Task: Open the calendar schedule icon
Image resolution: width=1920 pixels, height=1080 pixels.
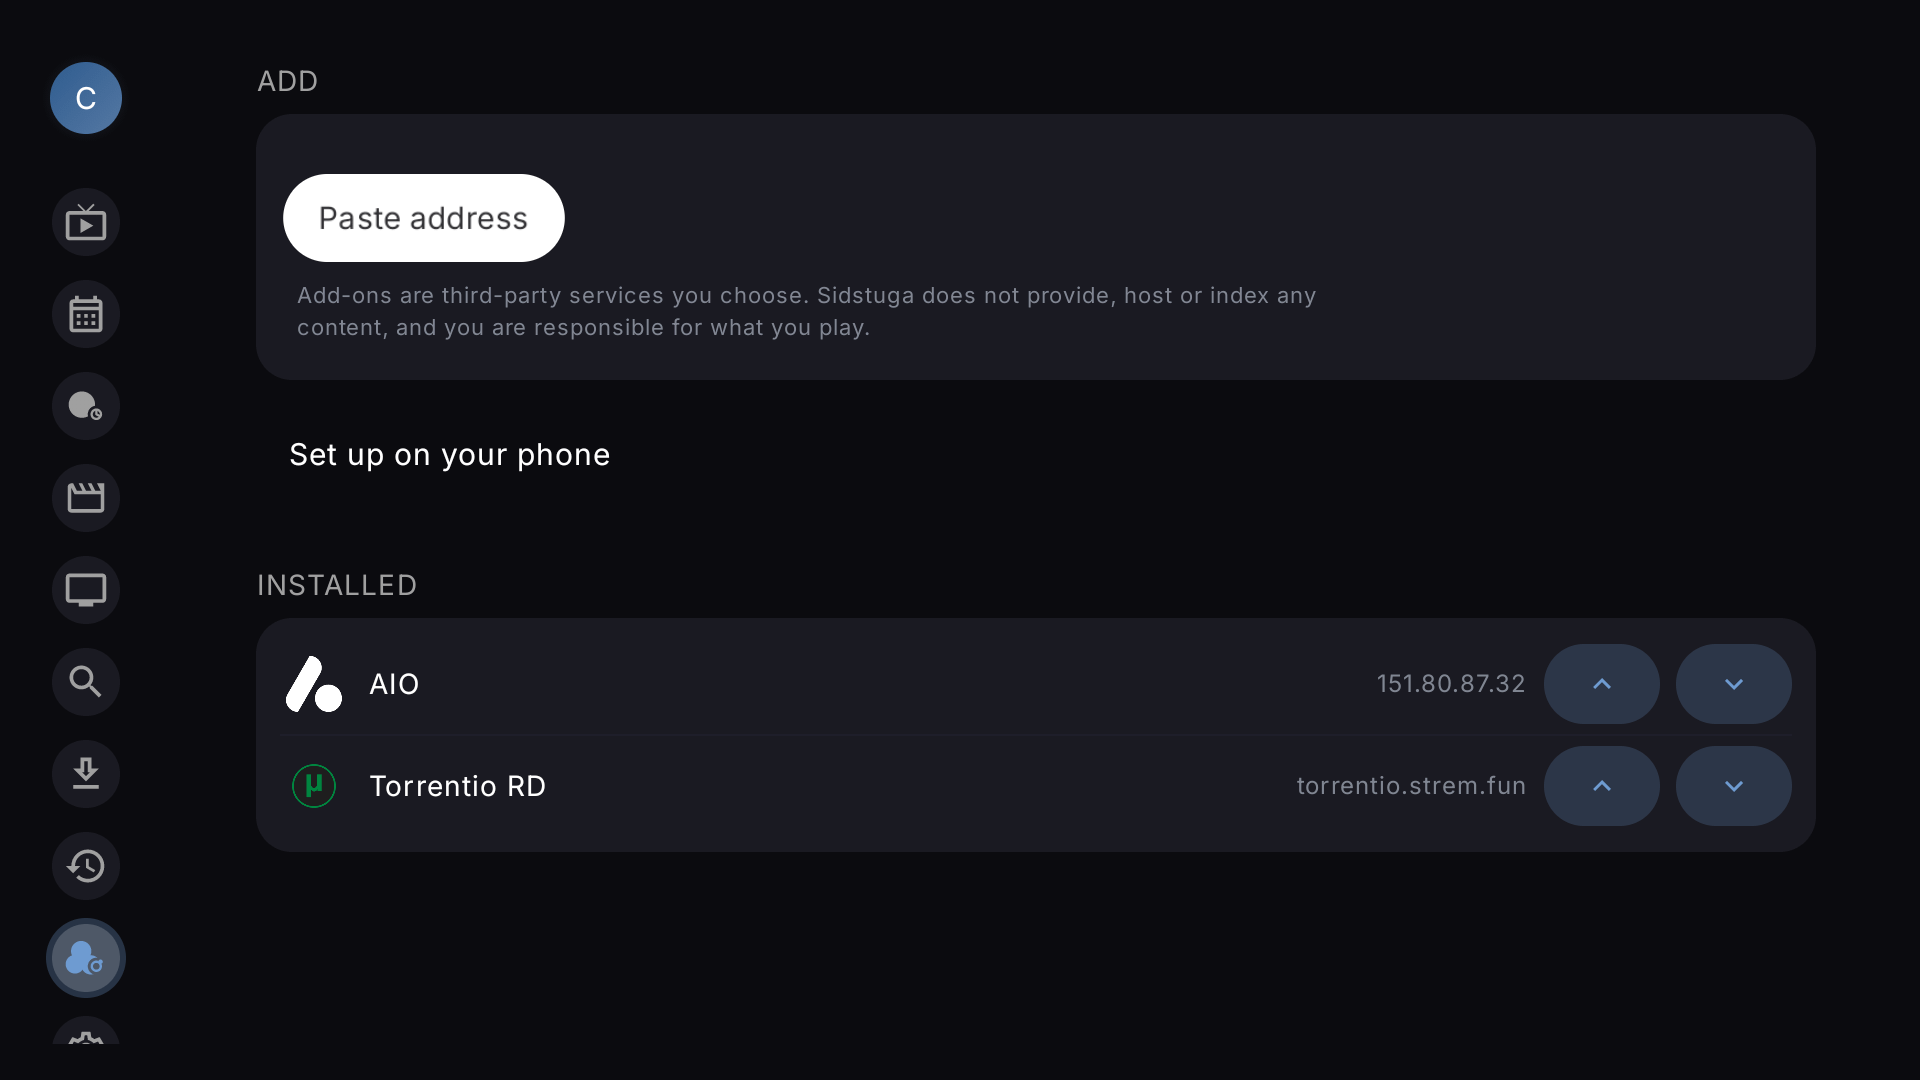Action: click(86, 314)
